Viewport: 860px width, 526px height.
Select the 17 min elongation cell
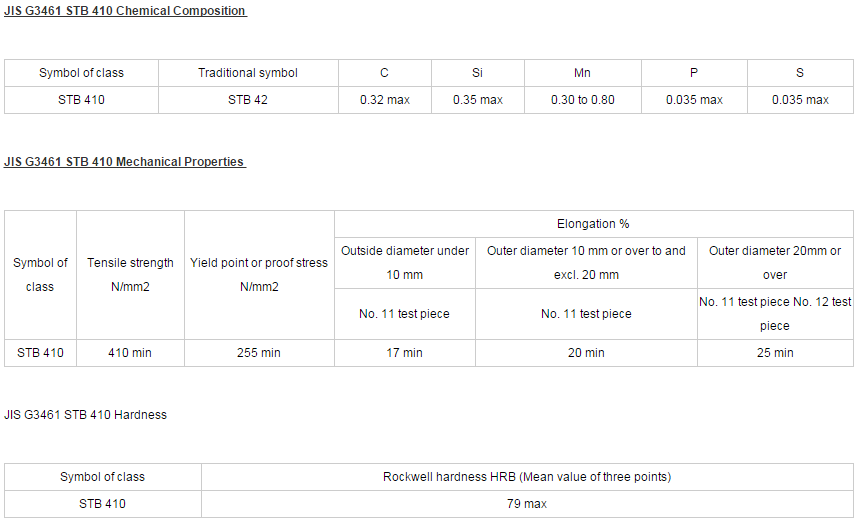(x=405, y=353)
